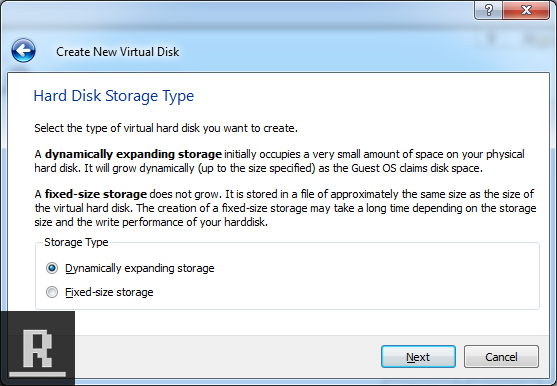Screen dimensions: 557x386
Task: Click the 'Guest OS claims disk space' text line
Action: (259, 168)
